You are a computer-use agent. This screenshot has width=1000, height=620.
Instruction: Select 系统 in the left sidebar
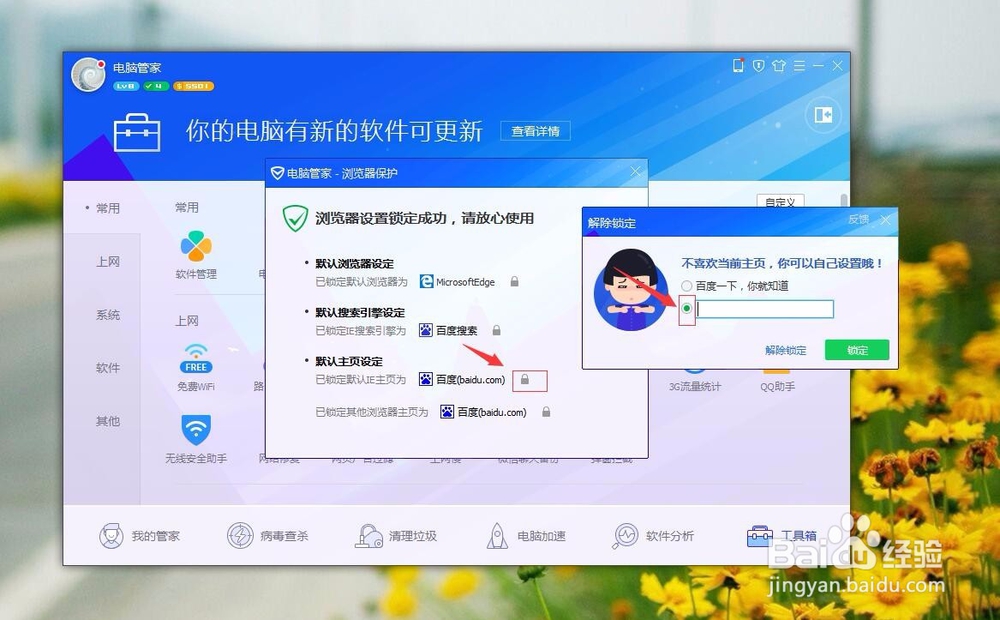(x=107, y=314)
